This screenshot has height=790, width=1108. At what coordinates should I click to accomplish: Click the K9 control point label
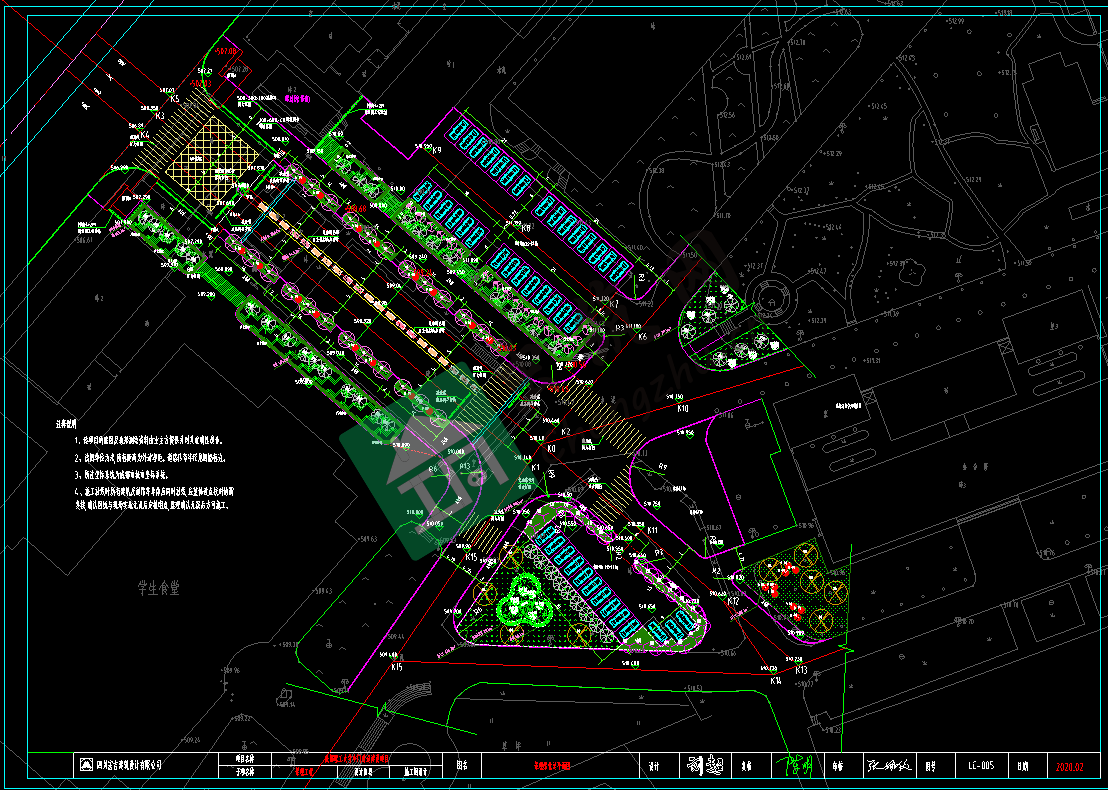[x=437, y=150]
